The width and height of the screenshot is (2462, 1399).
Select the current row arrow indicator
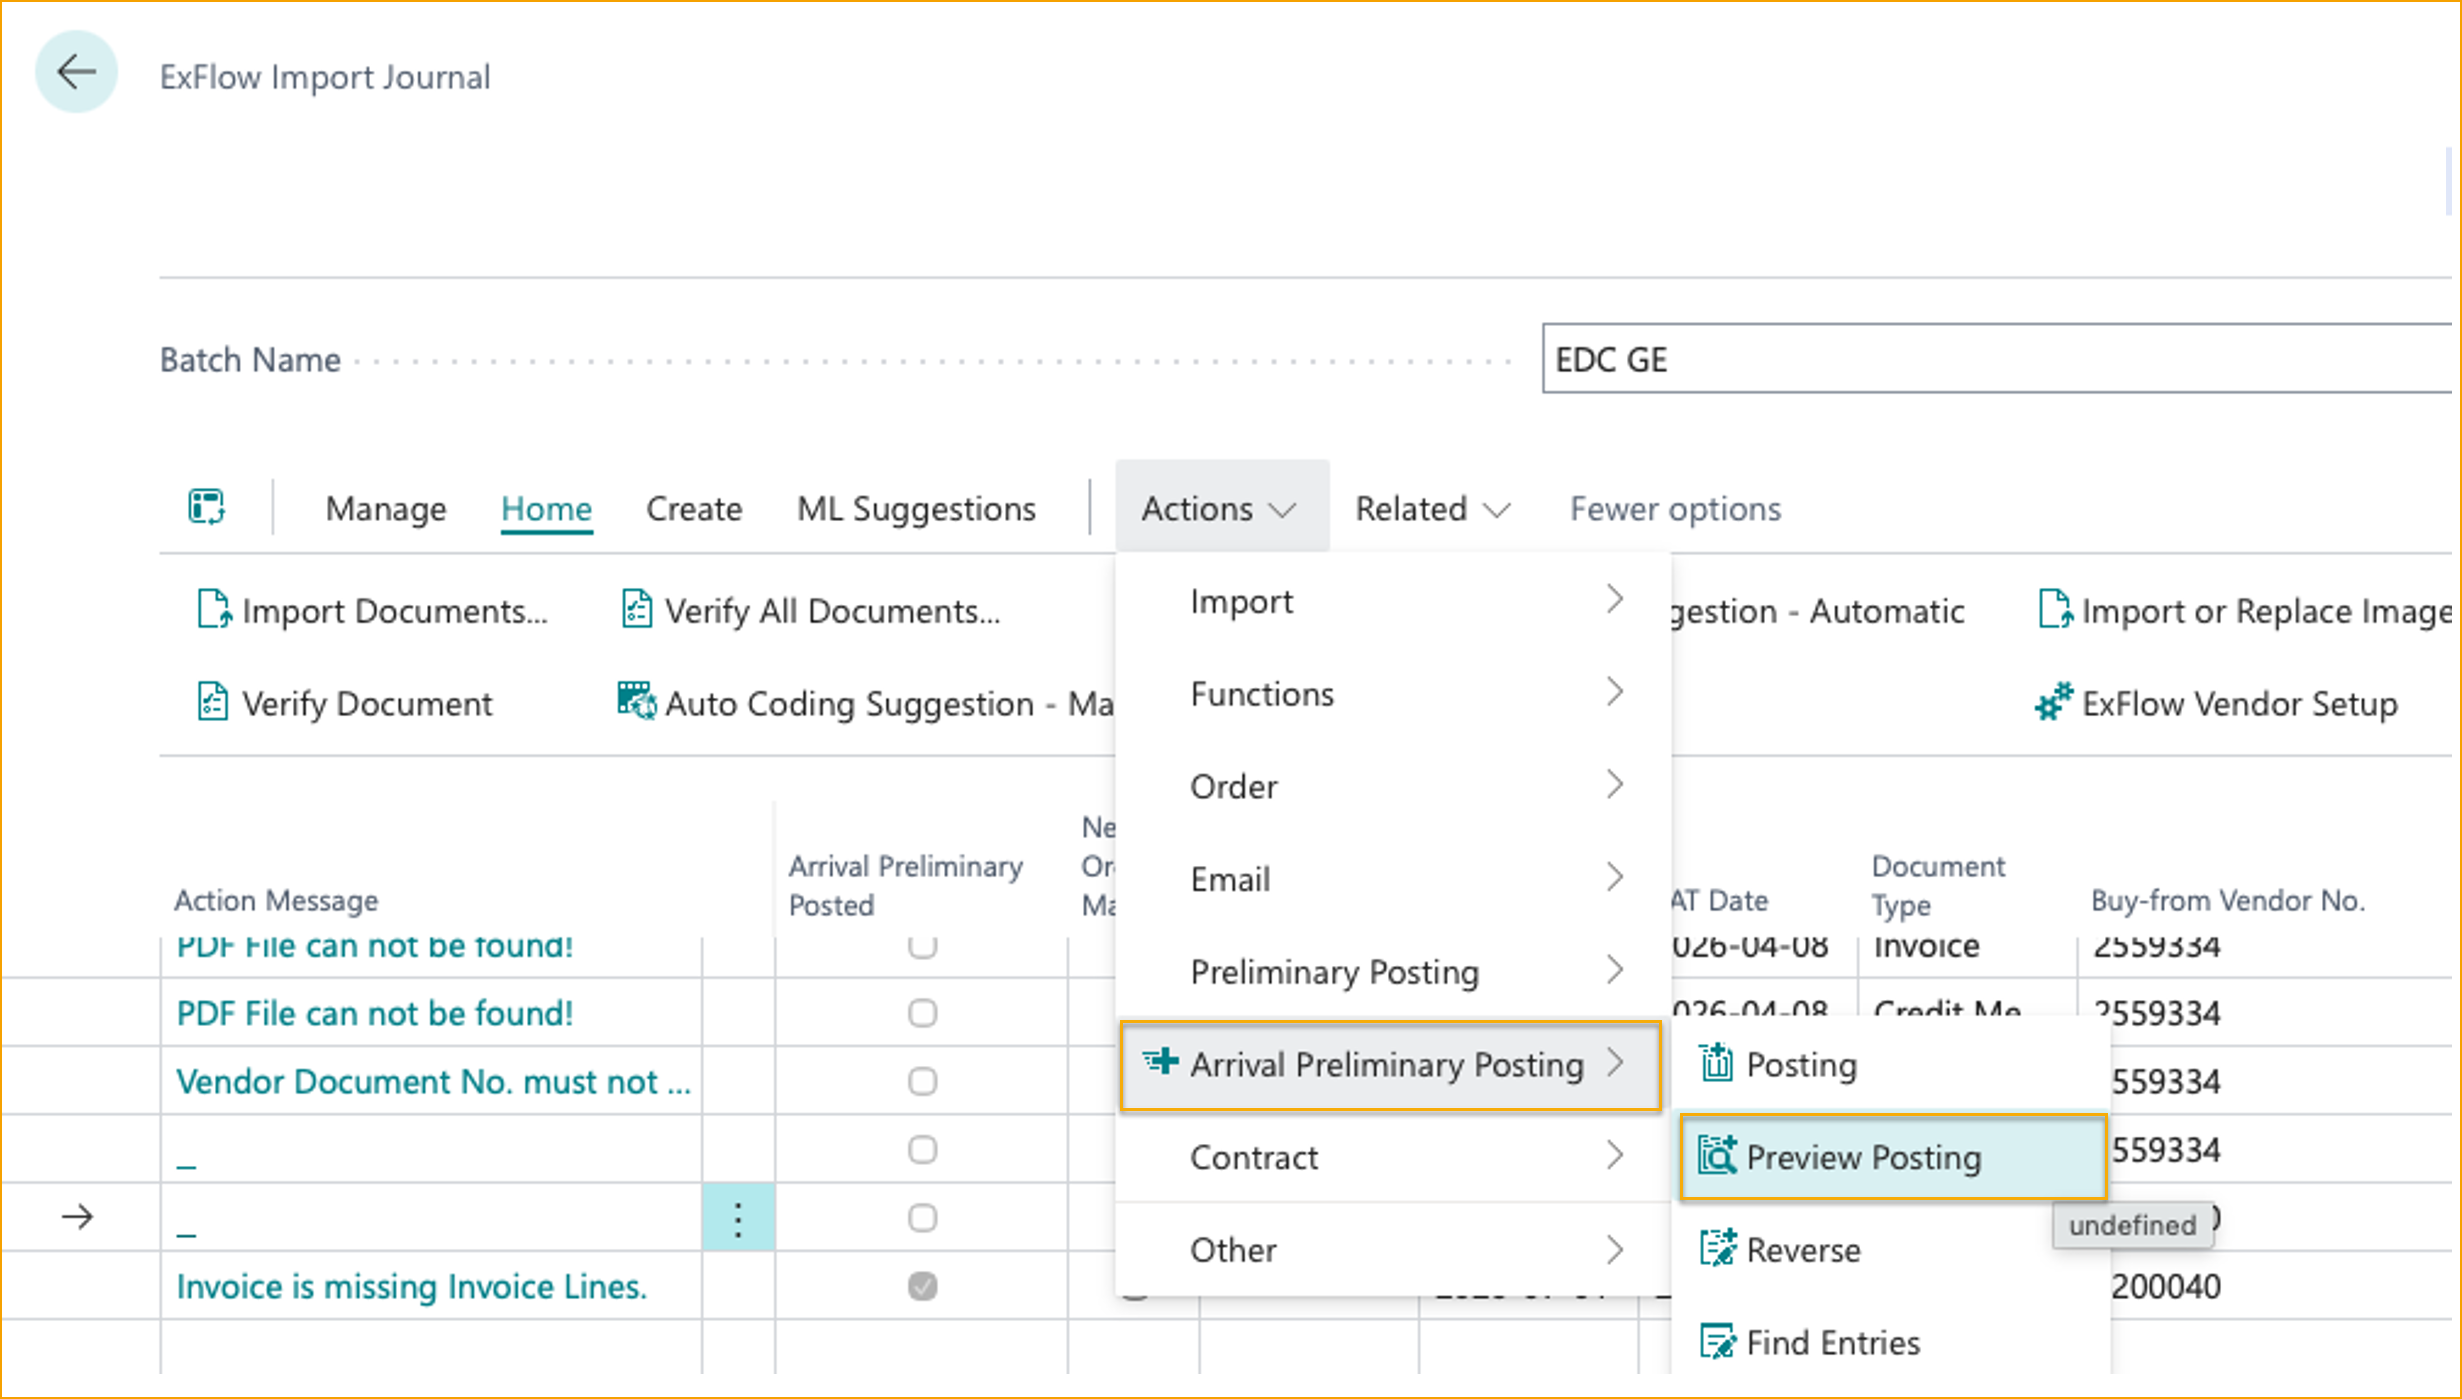[x=77, y=1217]
